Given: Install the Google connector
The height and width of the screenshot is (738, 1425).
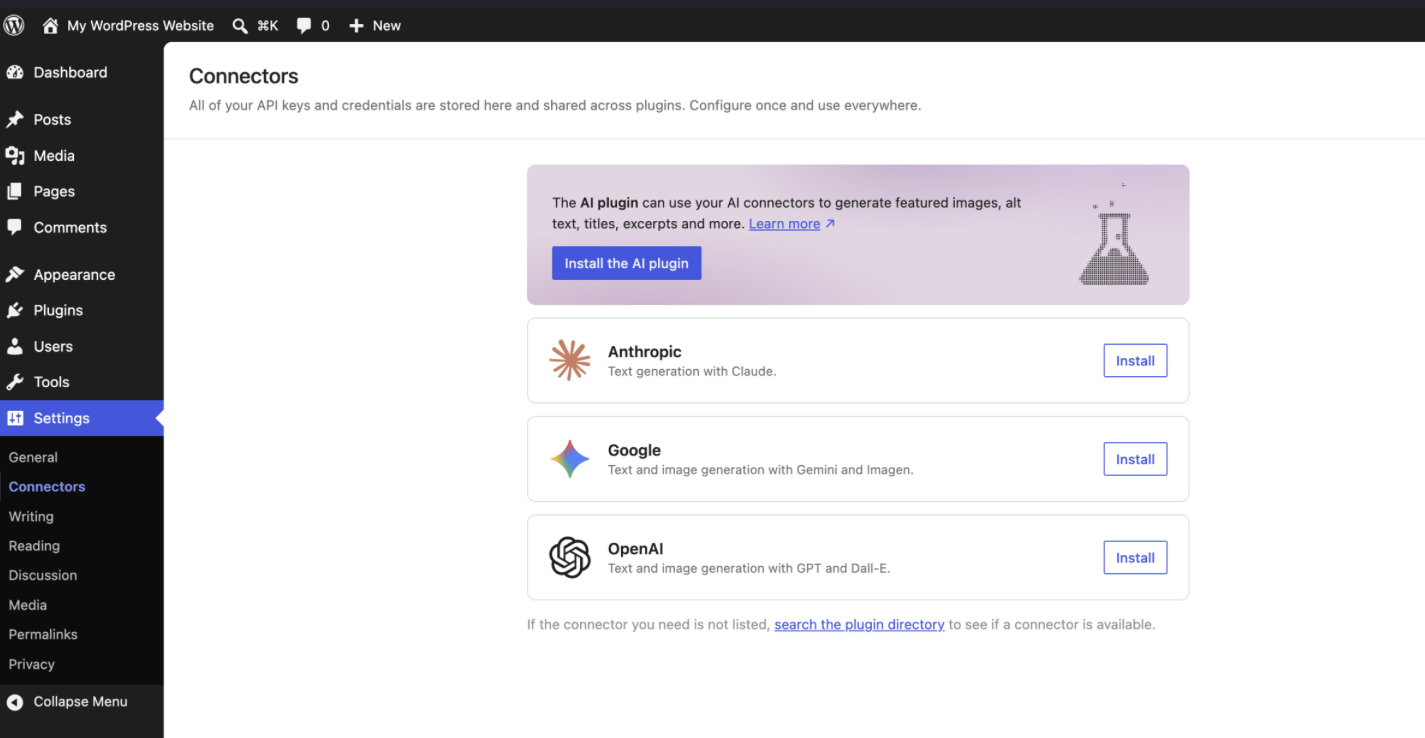Looking at the screenshot, I should [1135, 459].
